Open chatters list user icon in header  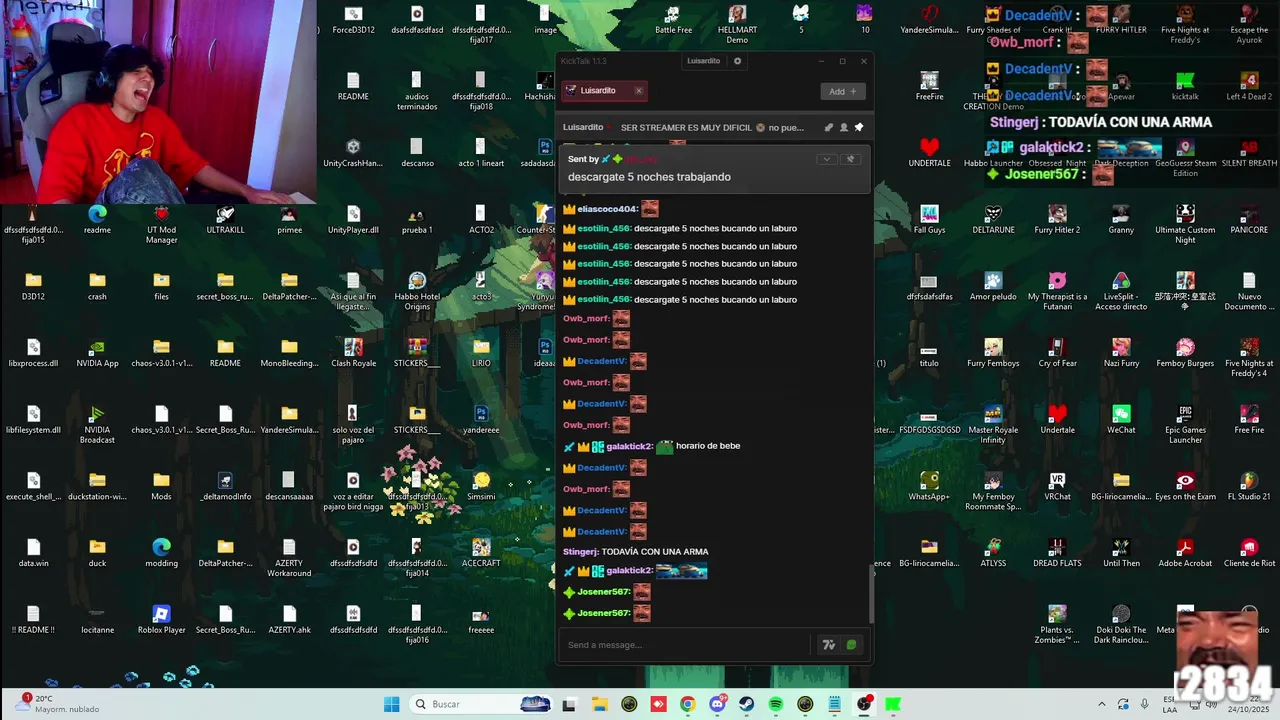click(x=843, y=128)
